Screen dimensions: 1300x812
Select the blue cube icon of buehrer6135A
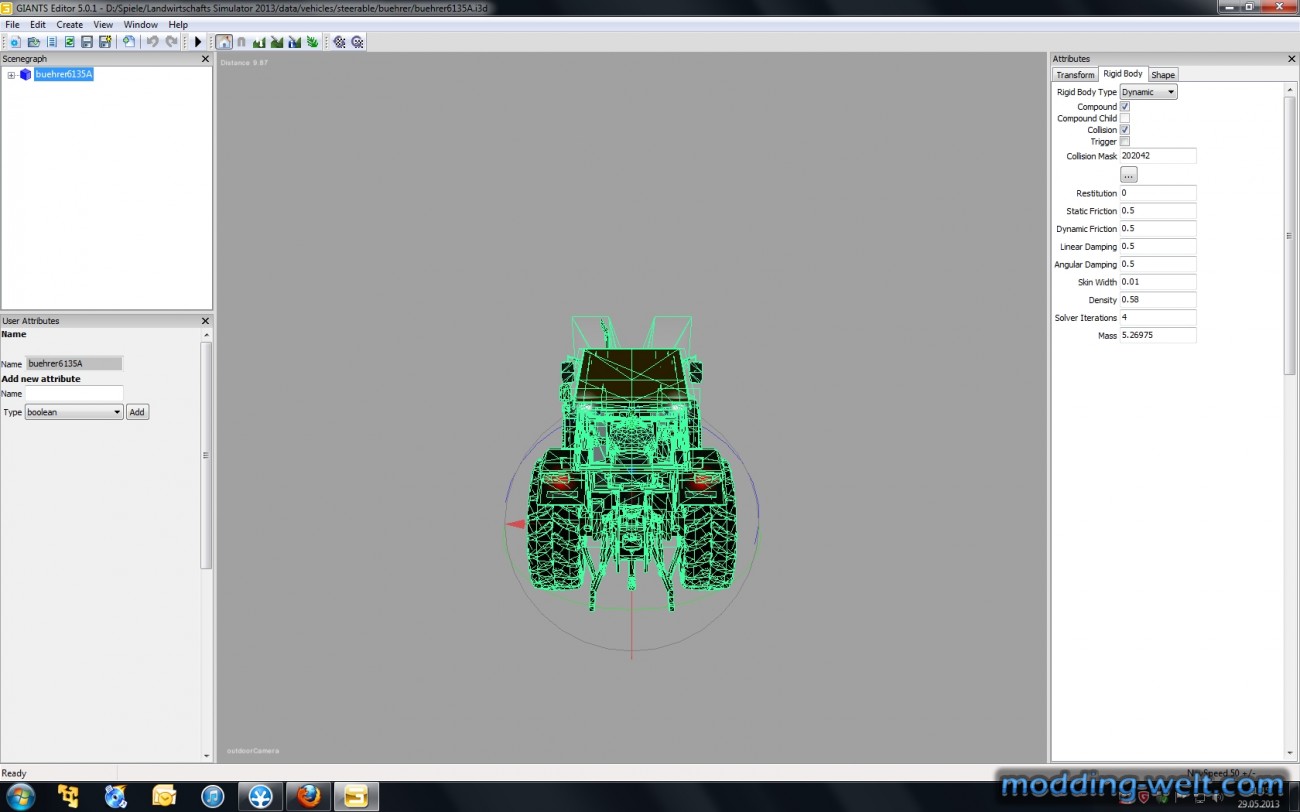tap(26, 74)
